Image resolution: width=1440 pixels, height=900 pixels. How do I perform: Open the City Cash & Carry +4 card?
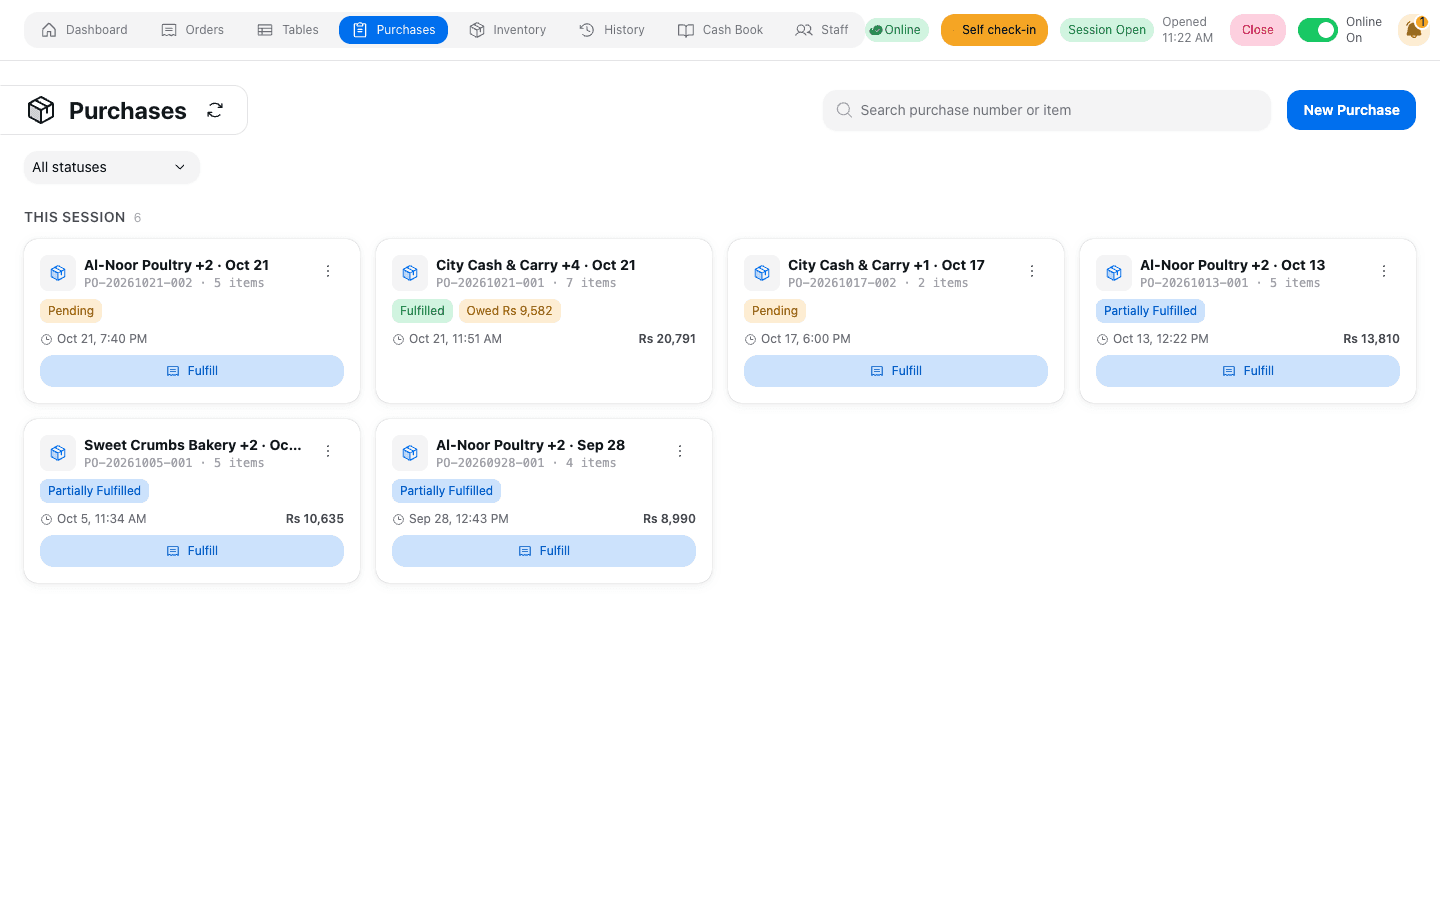[x=544, y=321]
